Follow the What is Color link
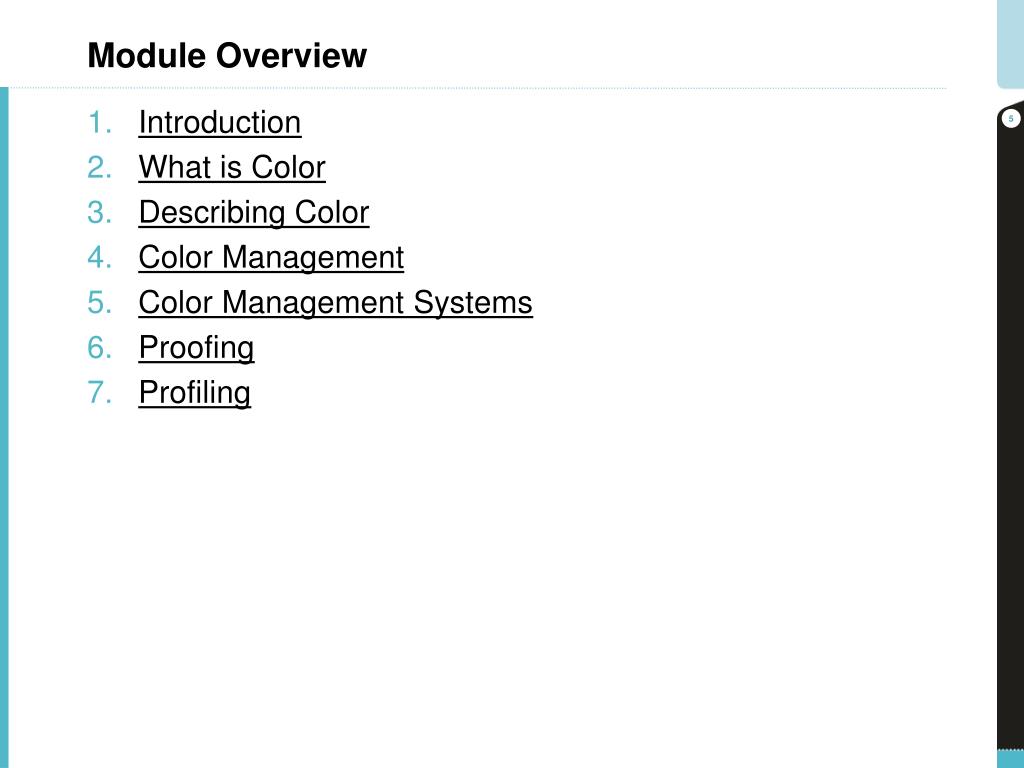The image size is (1024, 768). (232, 168)
